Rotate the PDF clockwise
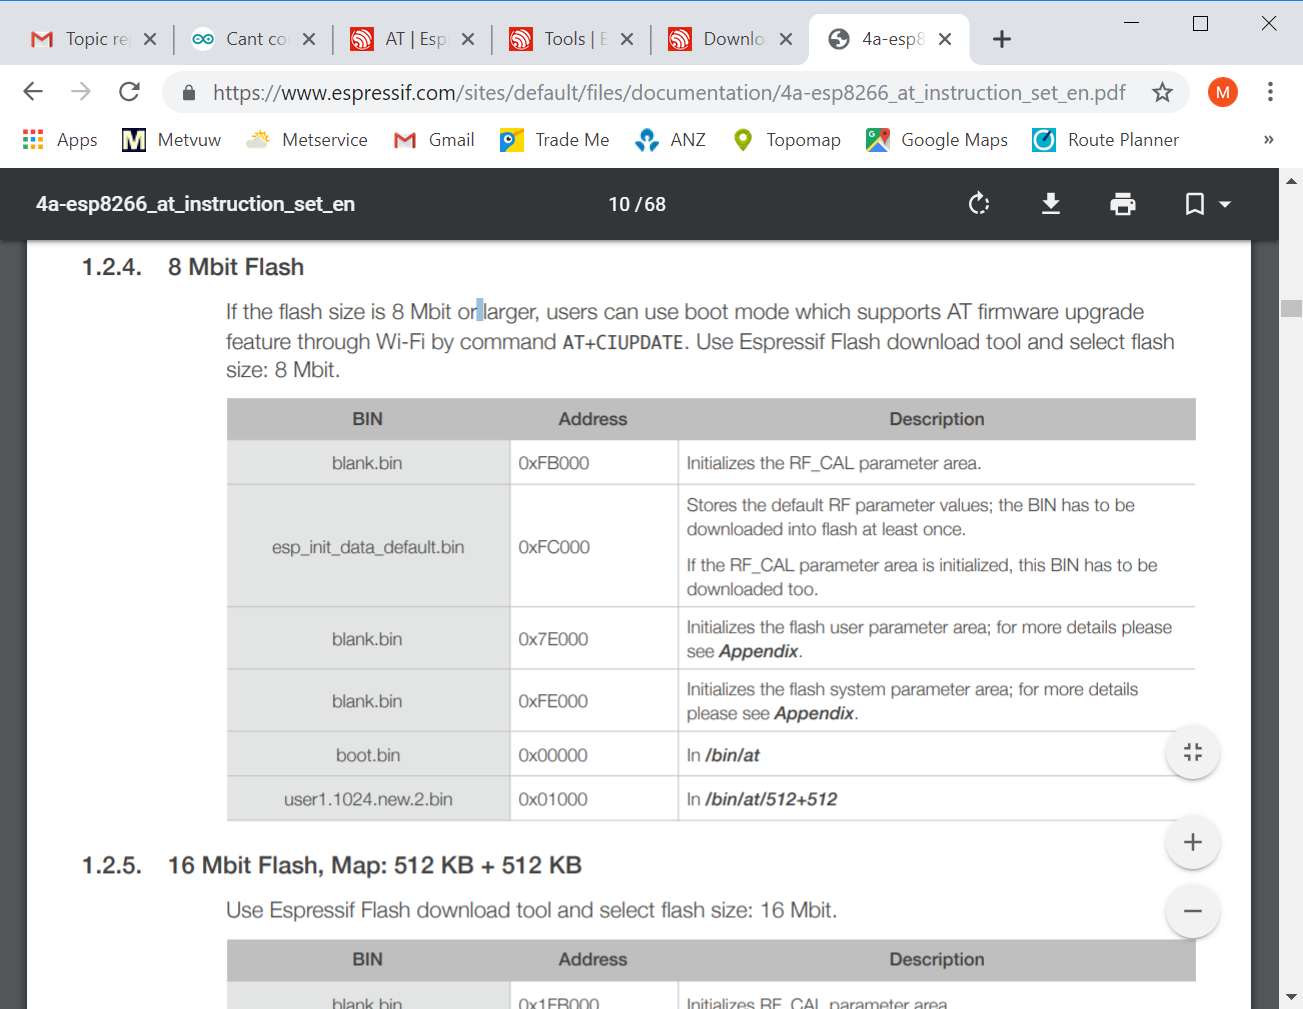The width and height of the screenshot is (1303, 1009). coord(979,204)
